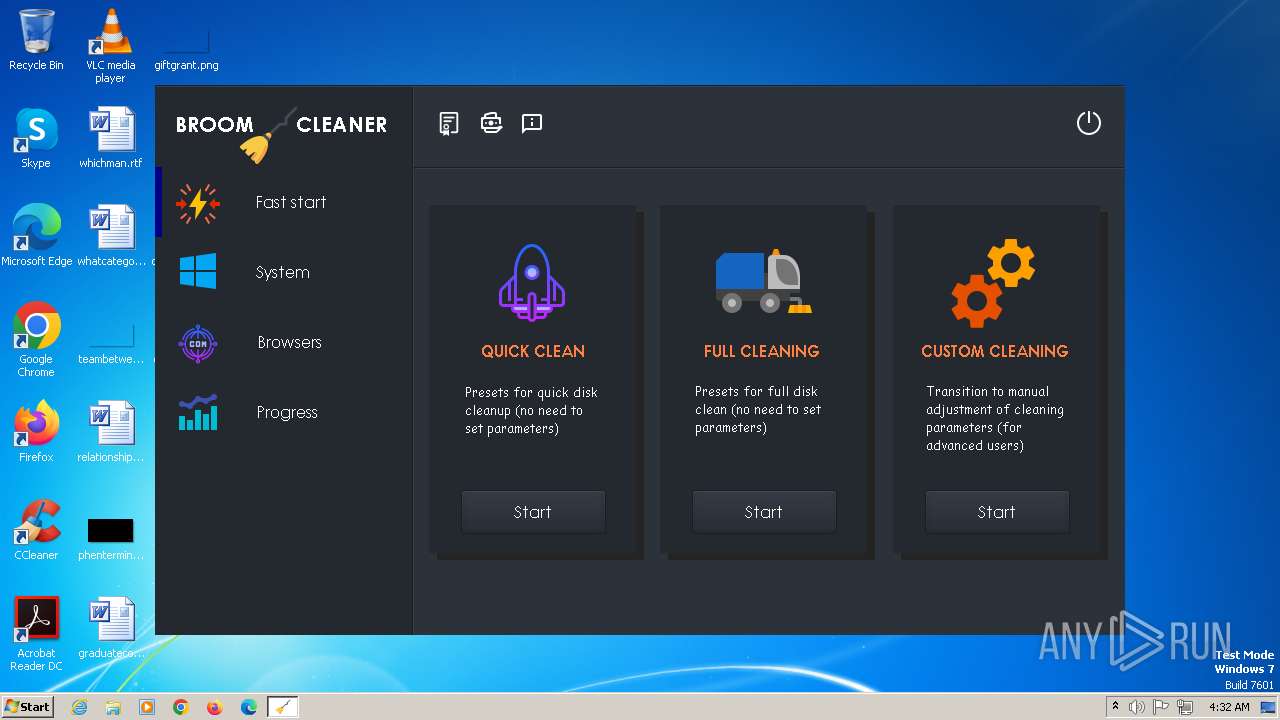Click the broom logo icon
This screenshot has height=720, width=1280.
266,135
